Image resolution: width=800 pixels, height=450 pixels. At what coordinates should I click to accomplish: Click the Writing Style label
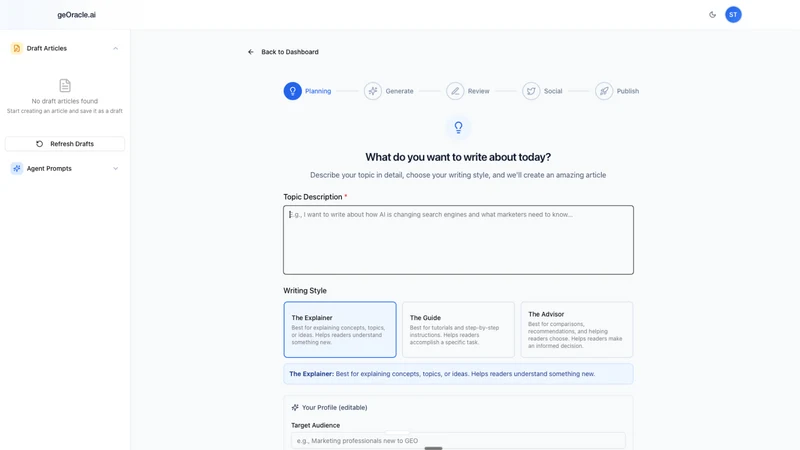305,291
